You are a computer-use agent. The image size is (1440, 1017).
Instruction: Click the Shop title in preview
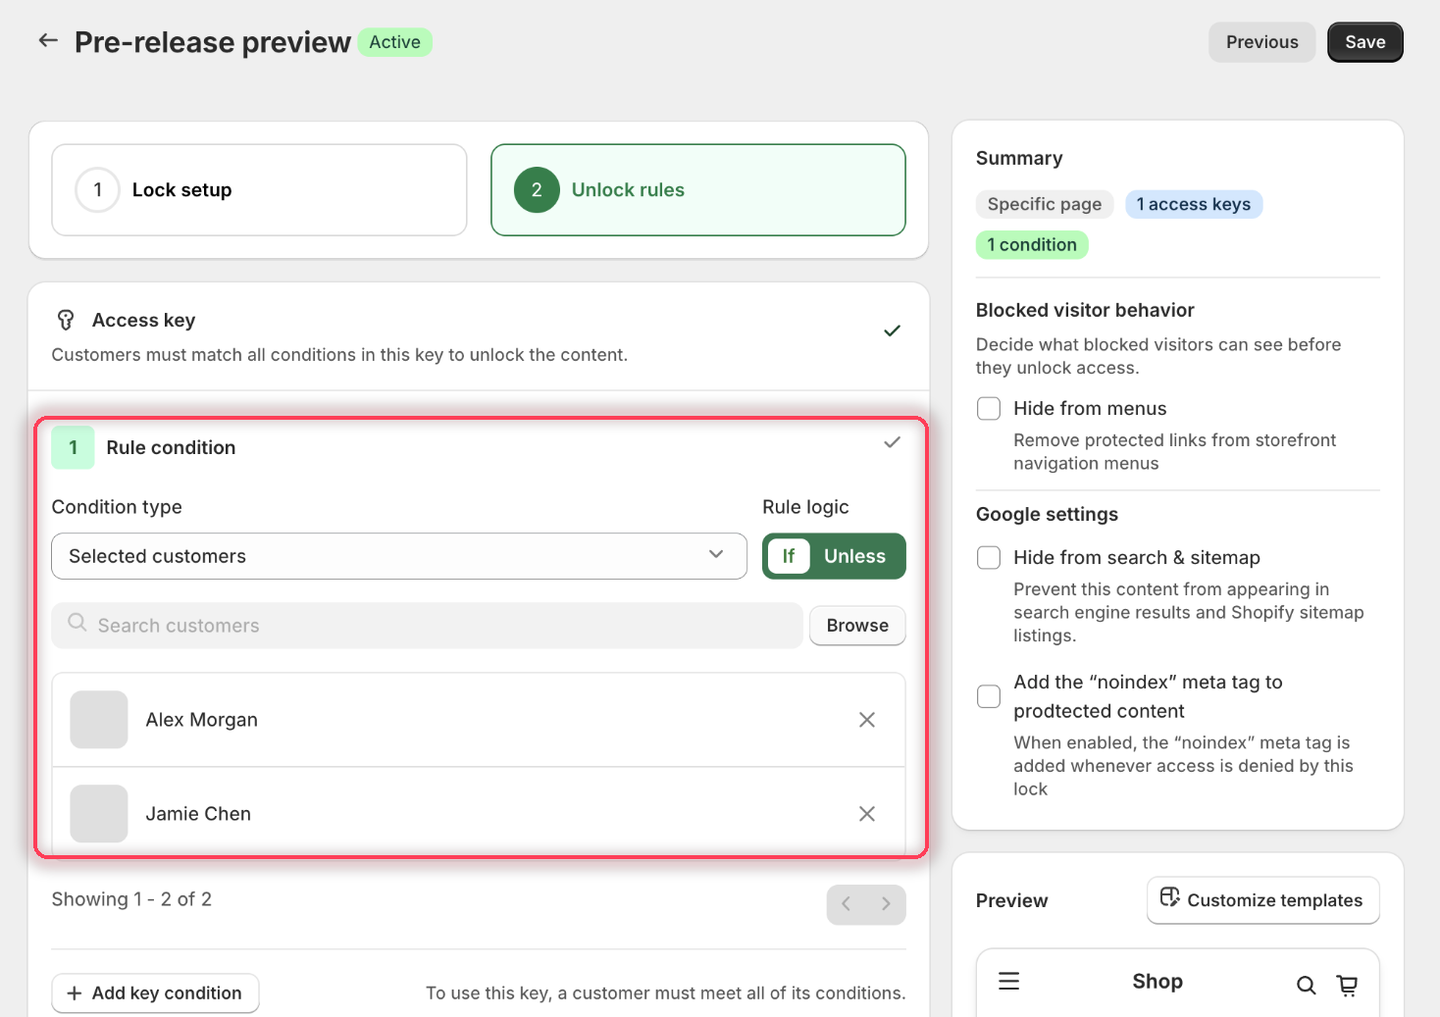1157,981
